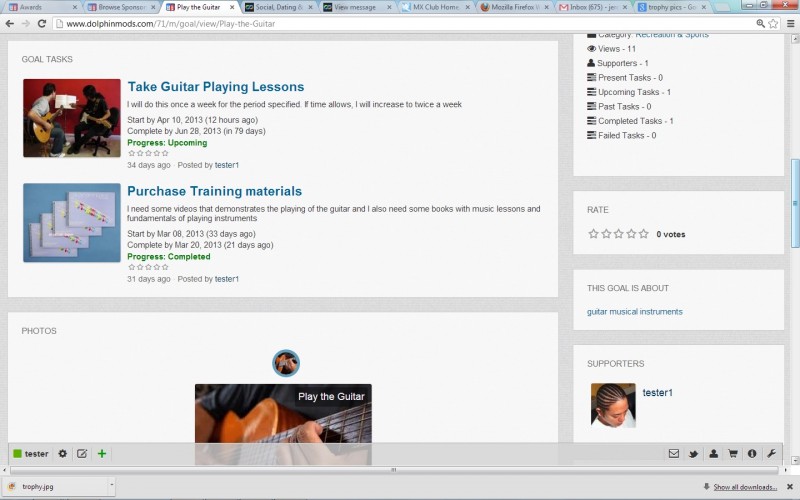800x500 pixels.
Task: Click the address bar URL field
Action: (x=403, y=23)
